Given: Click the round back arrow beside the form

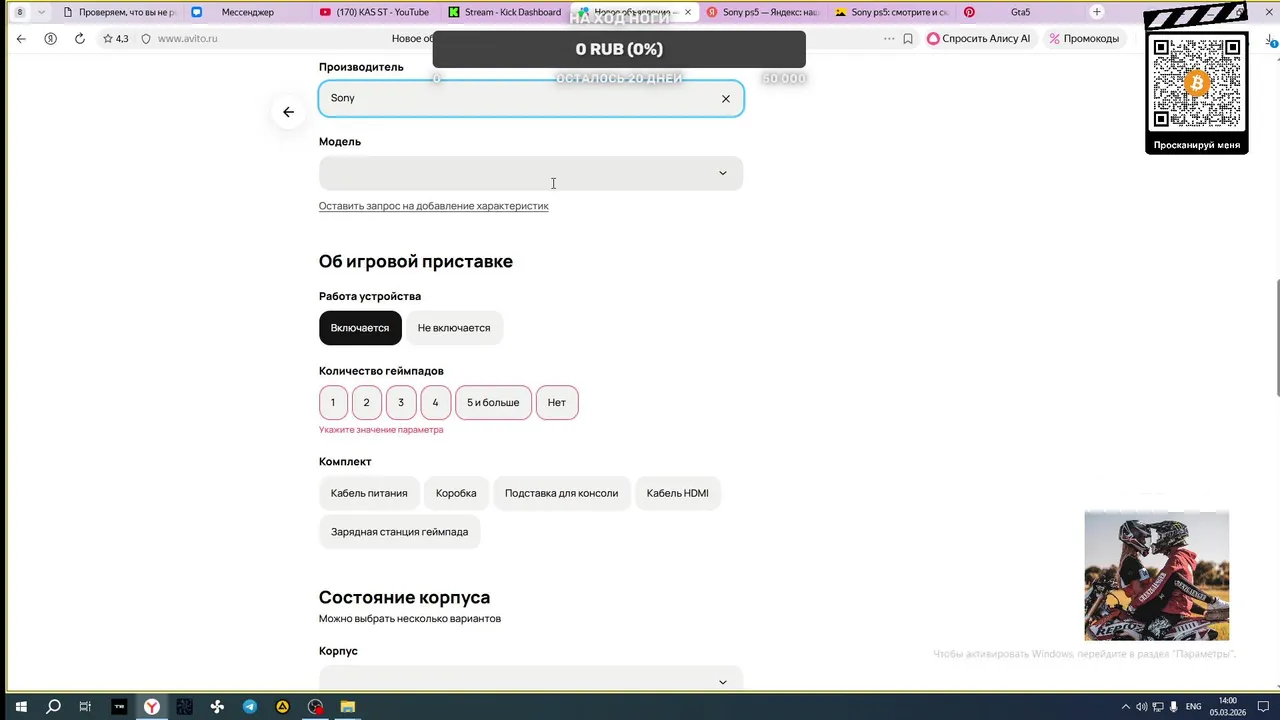Looking at the screenshot, I should [288, 112].
